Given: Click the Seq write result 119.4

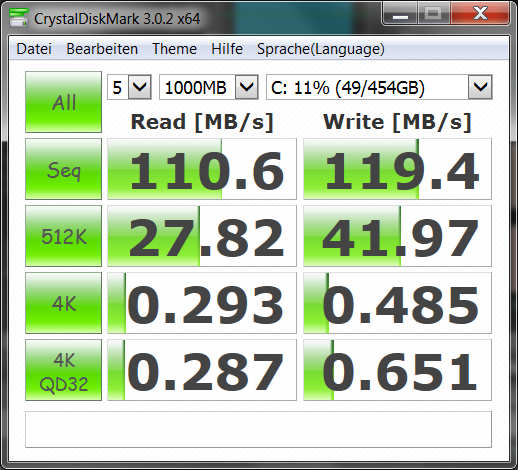Looking at the screenshot, I should [397, 169].
